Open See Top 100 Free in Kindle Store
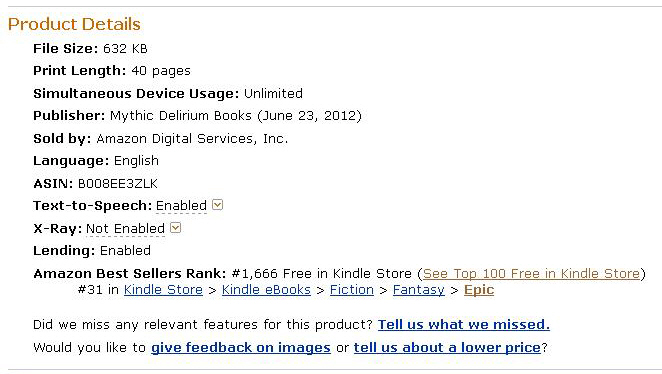This screenshot has width=662, height=374. tap(532, 274)
